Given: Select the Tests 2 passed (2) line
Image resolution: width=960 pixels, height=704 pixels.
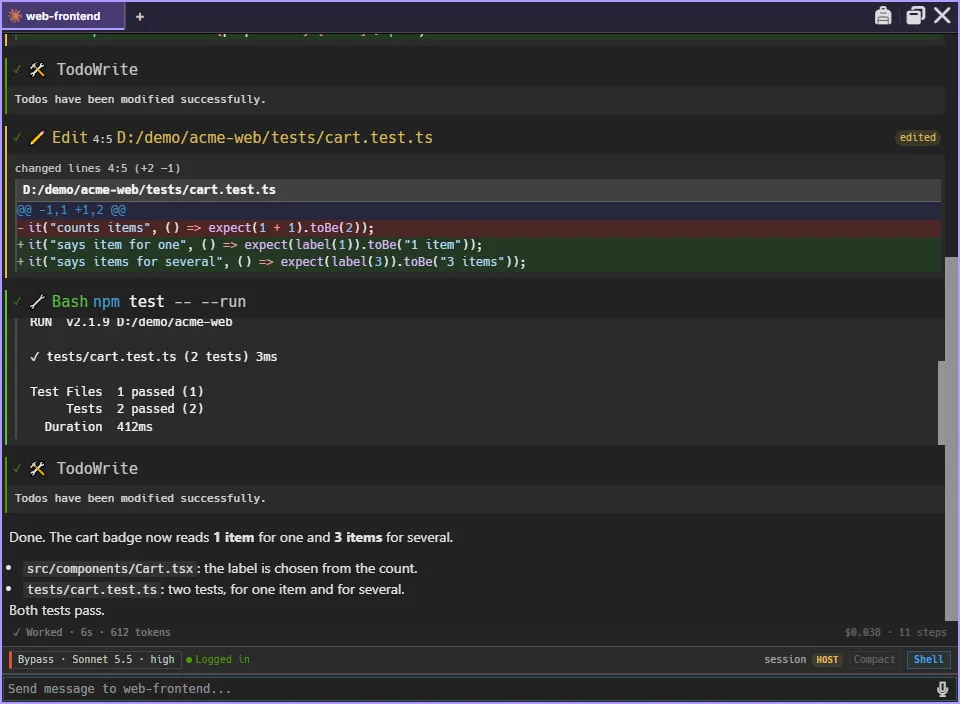Looking at the screenshot, I should pos(135,409).
